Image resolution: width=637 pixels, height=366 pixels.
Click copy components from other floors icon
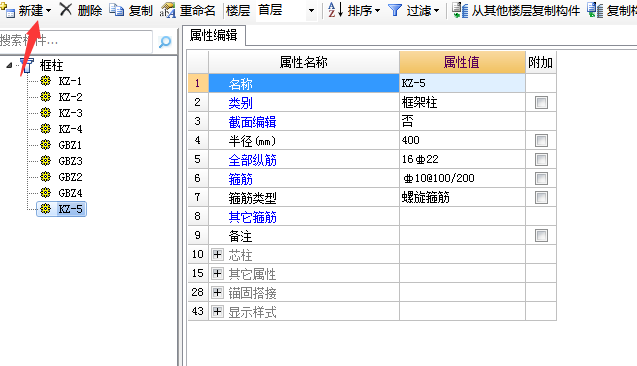(460, 10)
